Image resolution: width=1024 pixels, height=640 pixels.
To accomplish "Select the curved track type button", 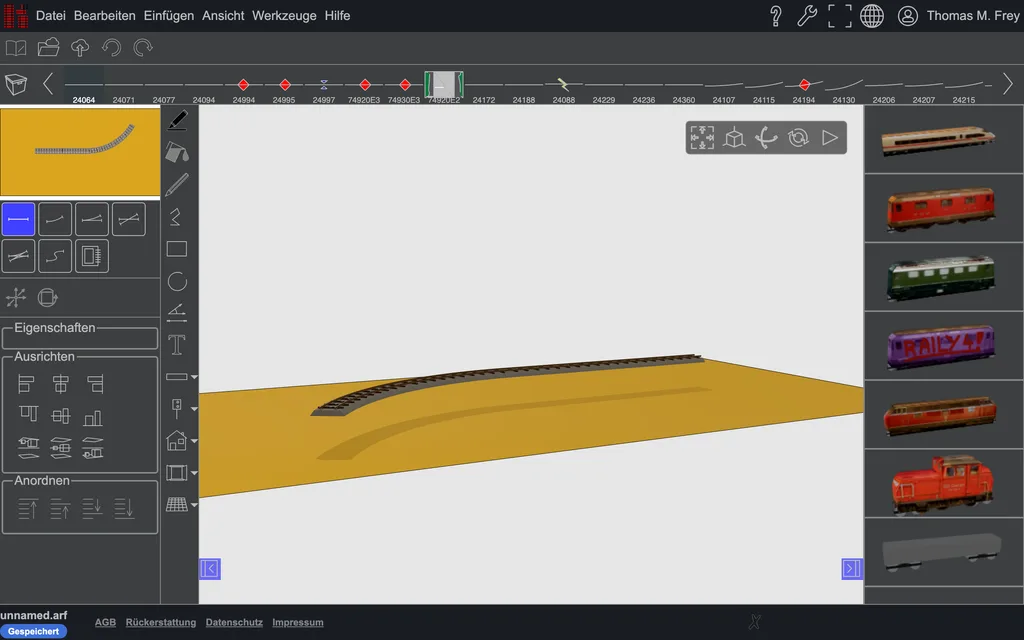I will point(55,219).
